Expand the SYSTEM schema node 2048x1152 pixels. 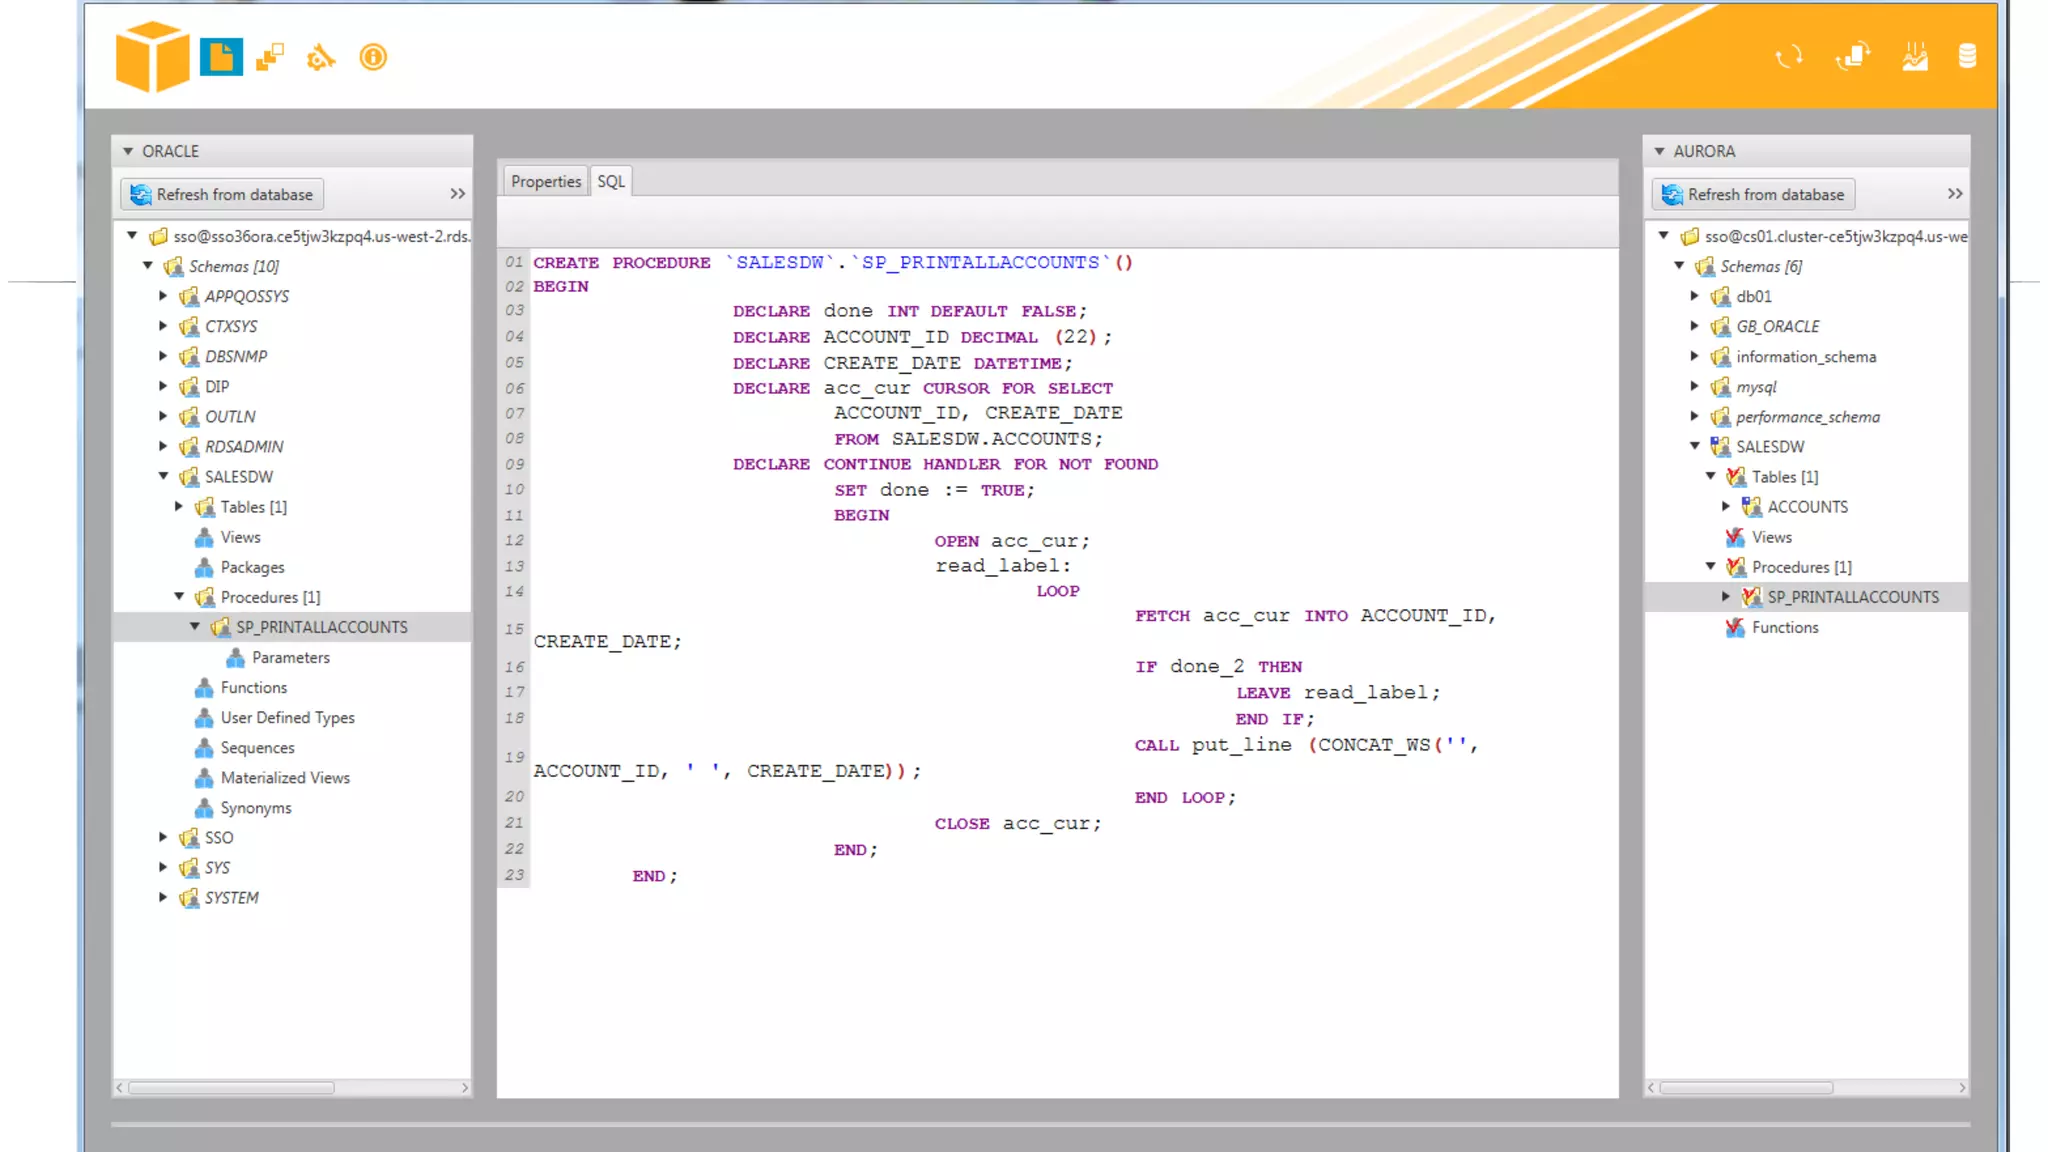(163, 897)
